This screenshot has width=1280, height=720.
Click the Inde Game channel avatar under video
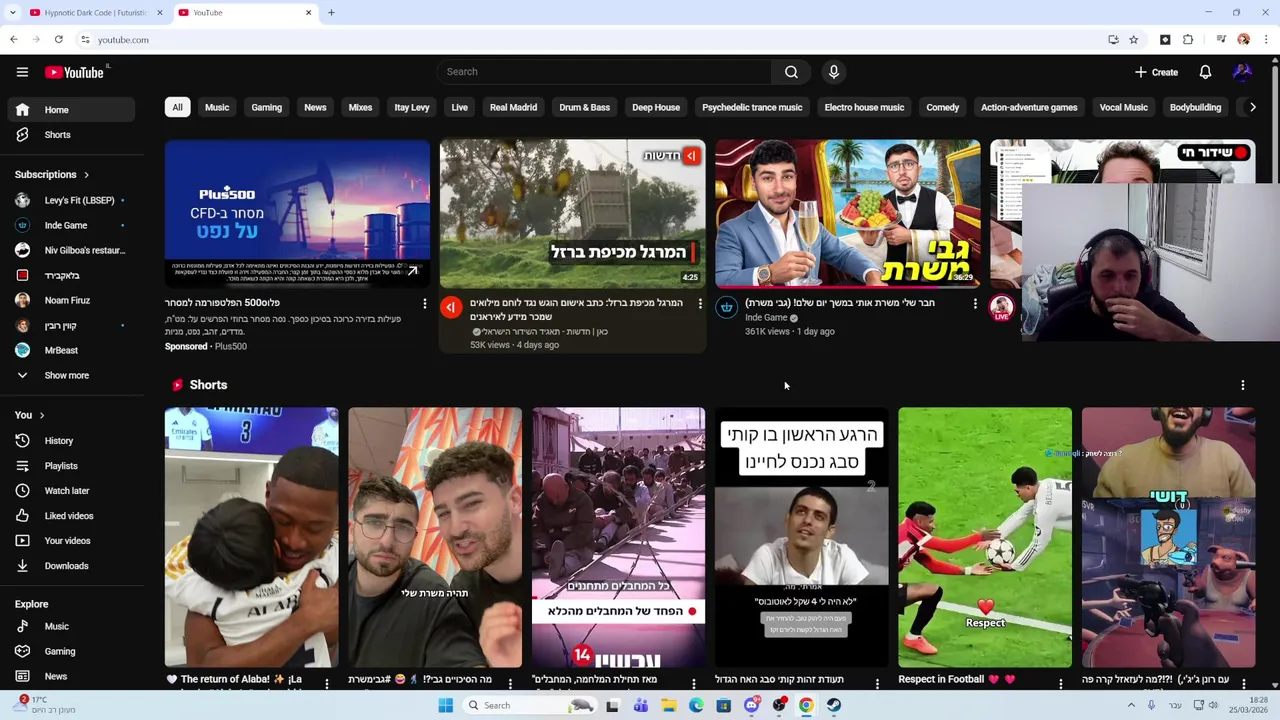click(x=727, y=308)
